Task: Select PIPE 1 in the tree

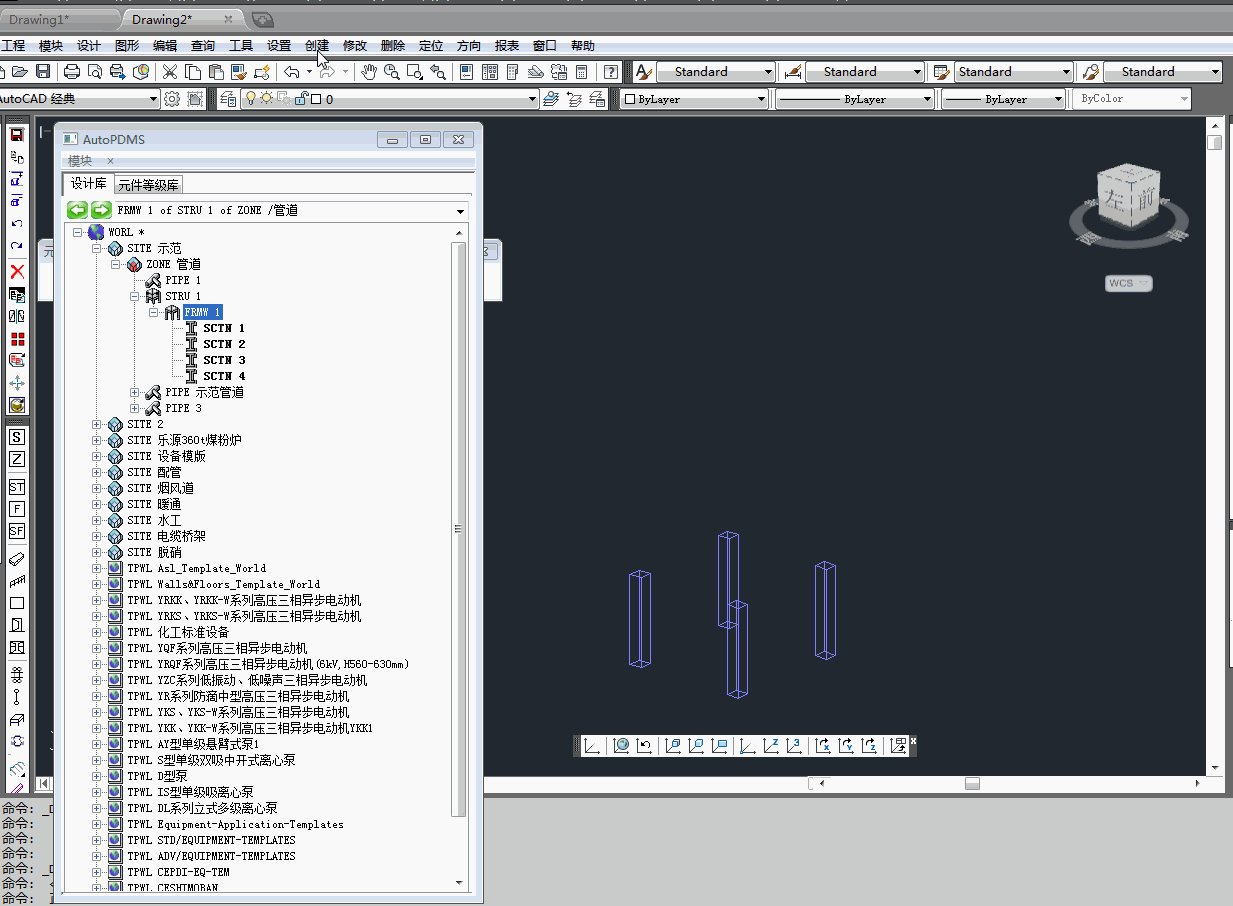Action: pos(183,280)
